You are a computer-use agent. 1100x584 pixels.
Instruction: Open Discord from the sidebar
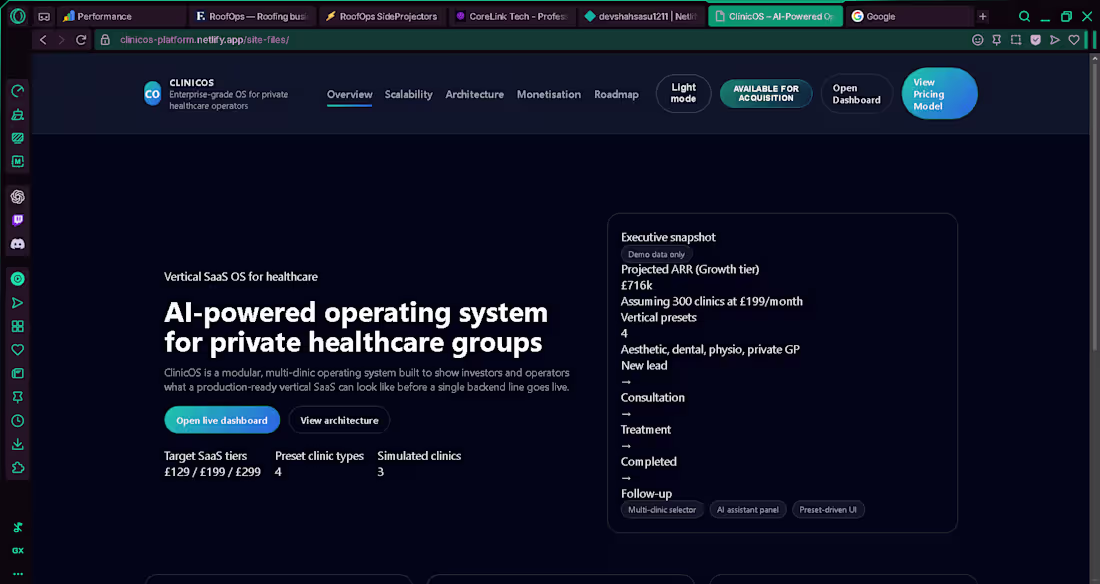[17, 244]
